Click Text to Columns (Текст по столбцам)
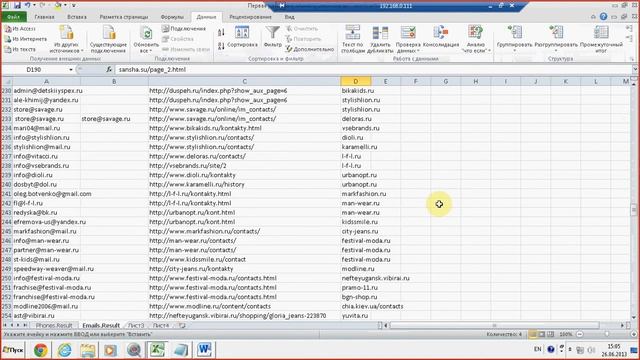The height and width of the screenshot is (360, 640). 353,39
